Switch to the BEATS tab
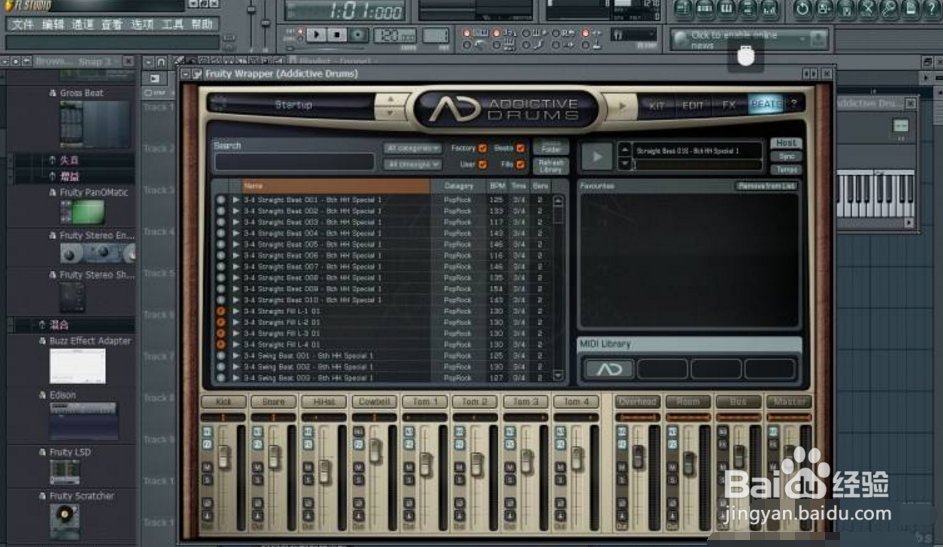Image resolution: width=943 pixels, height=547 pixels. (766, 104)
